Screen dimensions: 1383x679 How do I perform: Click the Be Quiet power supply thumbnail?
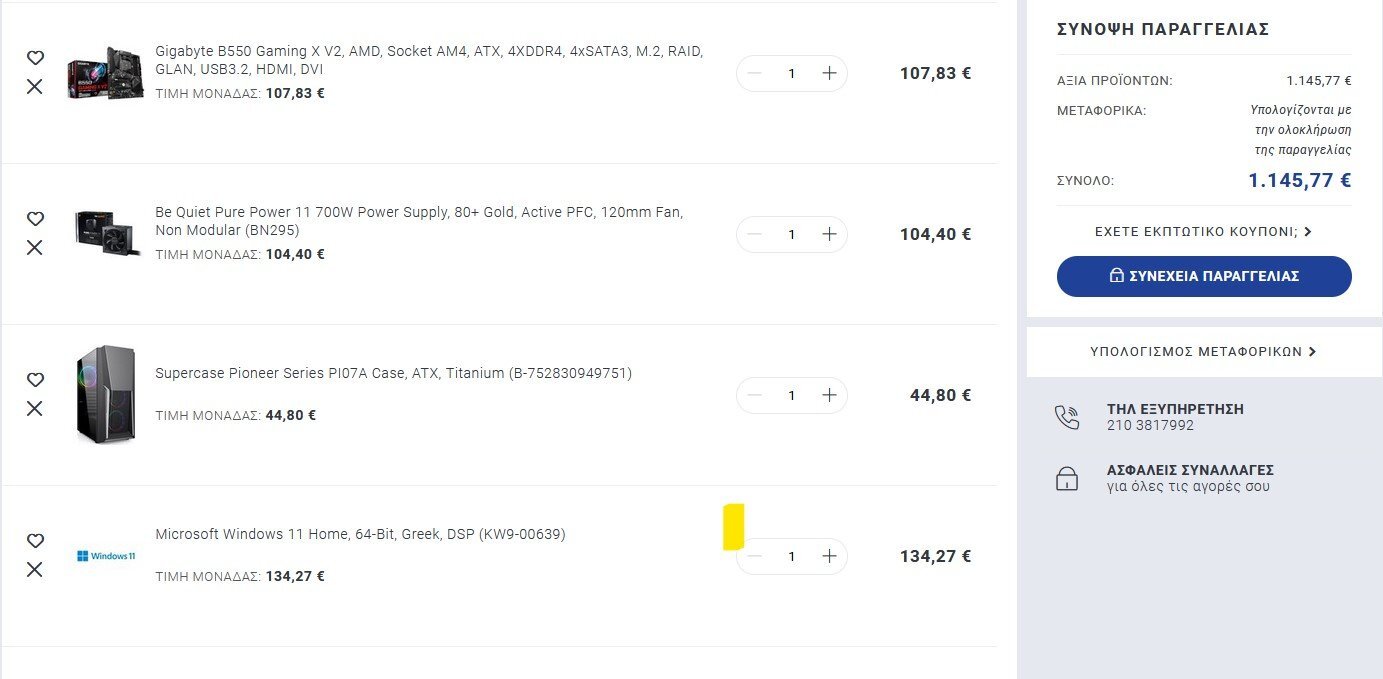click(106, 233)
